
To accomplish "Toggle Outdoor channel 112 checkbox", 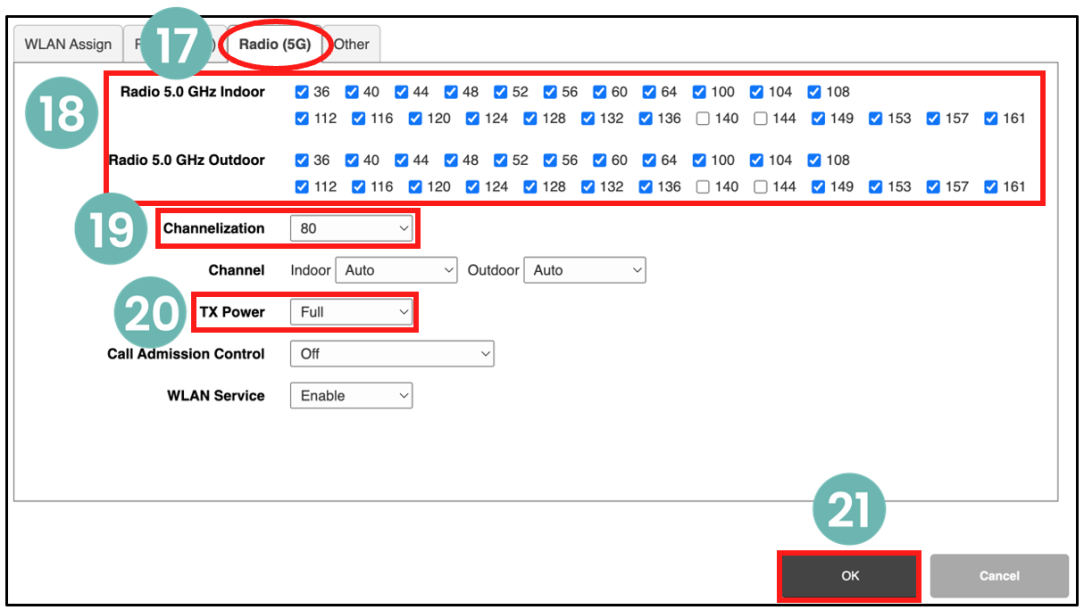I will click(x=301, y=187).
